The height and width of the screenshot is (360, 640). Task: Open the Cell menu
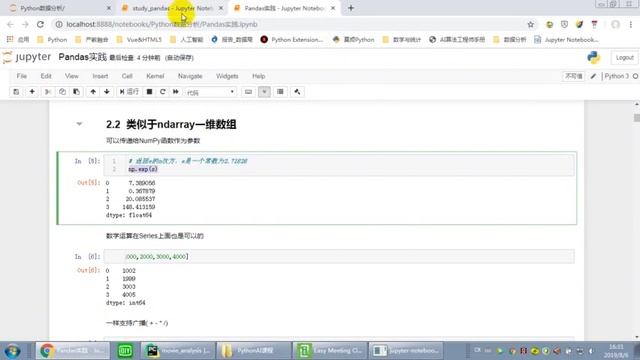coord(127,76)
